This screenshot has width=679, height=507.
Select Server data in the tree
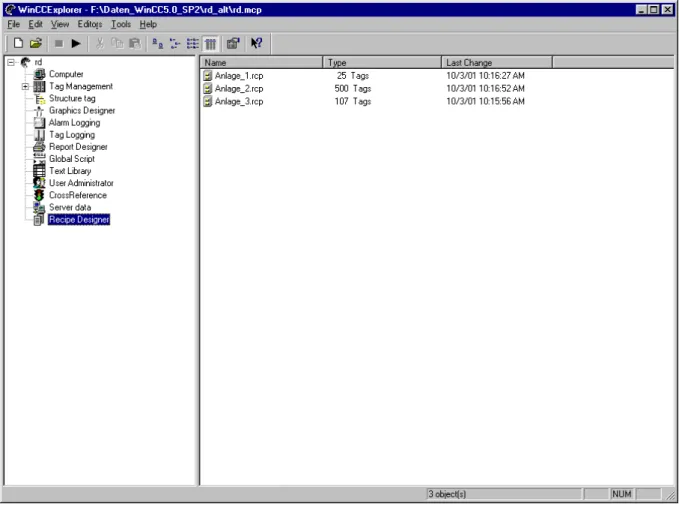(x=70, y=207)
